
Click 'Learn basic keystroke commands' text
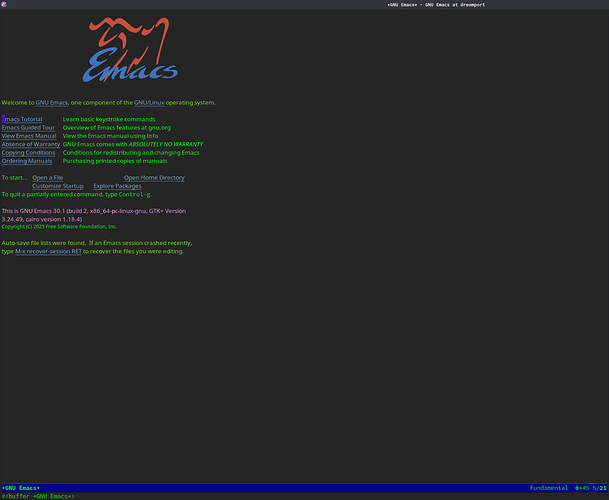pyautogui.click(x=109, y=119)
